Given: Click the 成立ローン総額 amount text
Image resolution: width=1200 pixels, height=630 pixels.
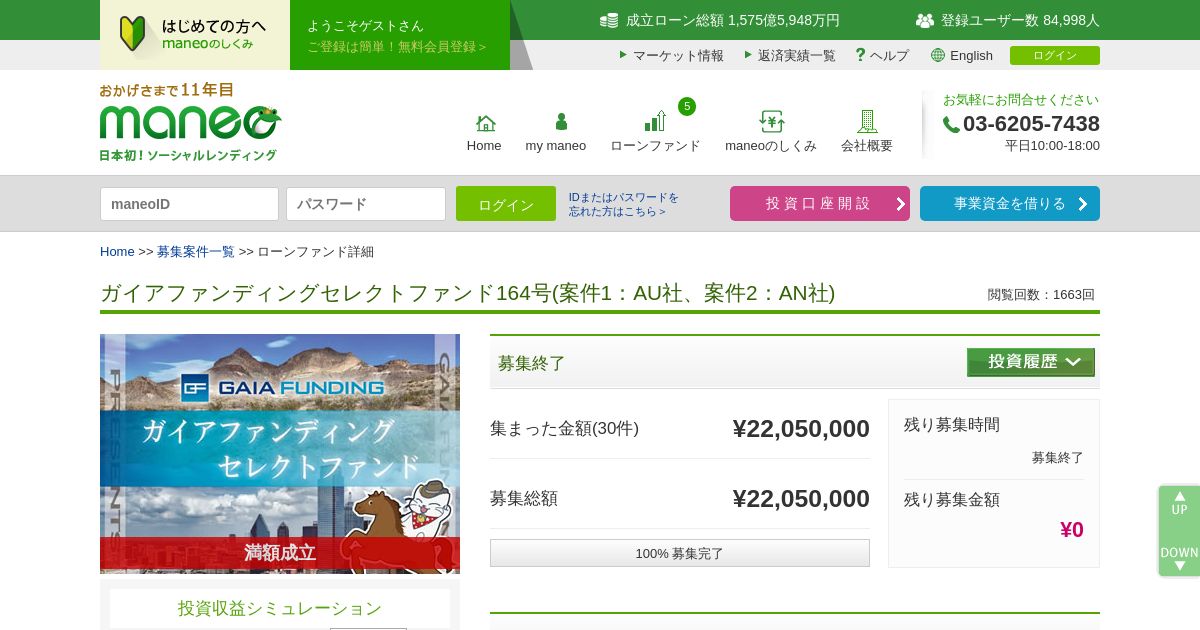Looking at the screenshot, I should 733,20.
